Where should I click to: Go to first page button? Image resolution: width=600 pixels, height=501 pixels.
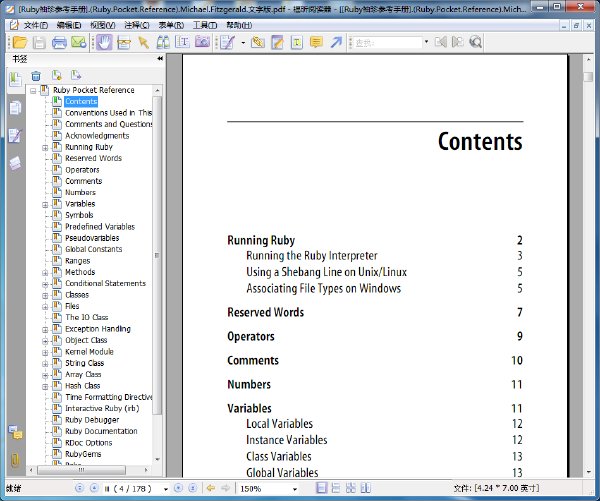(79, 488)
